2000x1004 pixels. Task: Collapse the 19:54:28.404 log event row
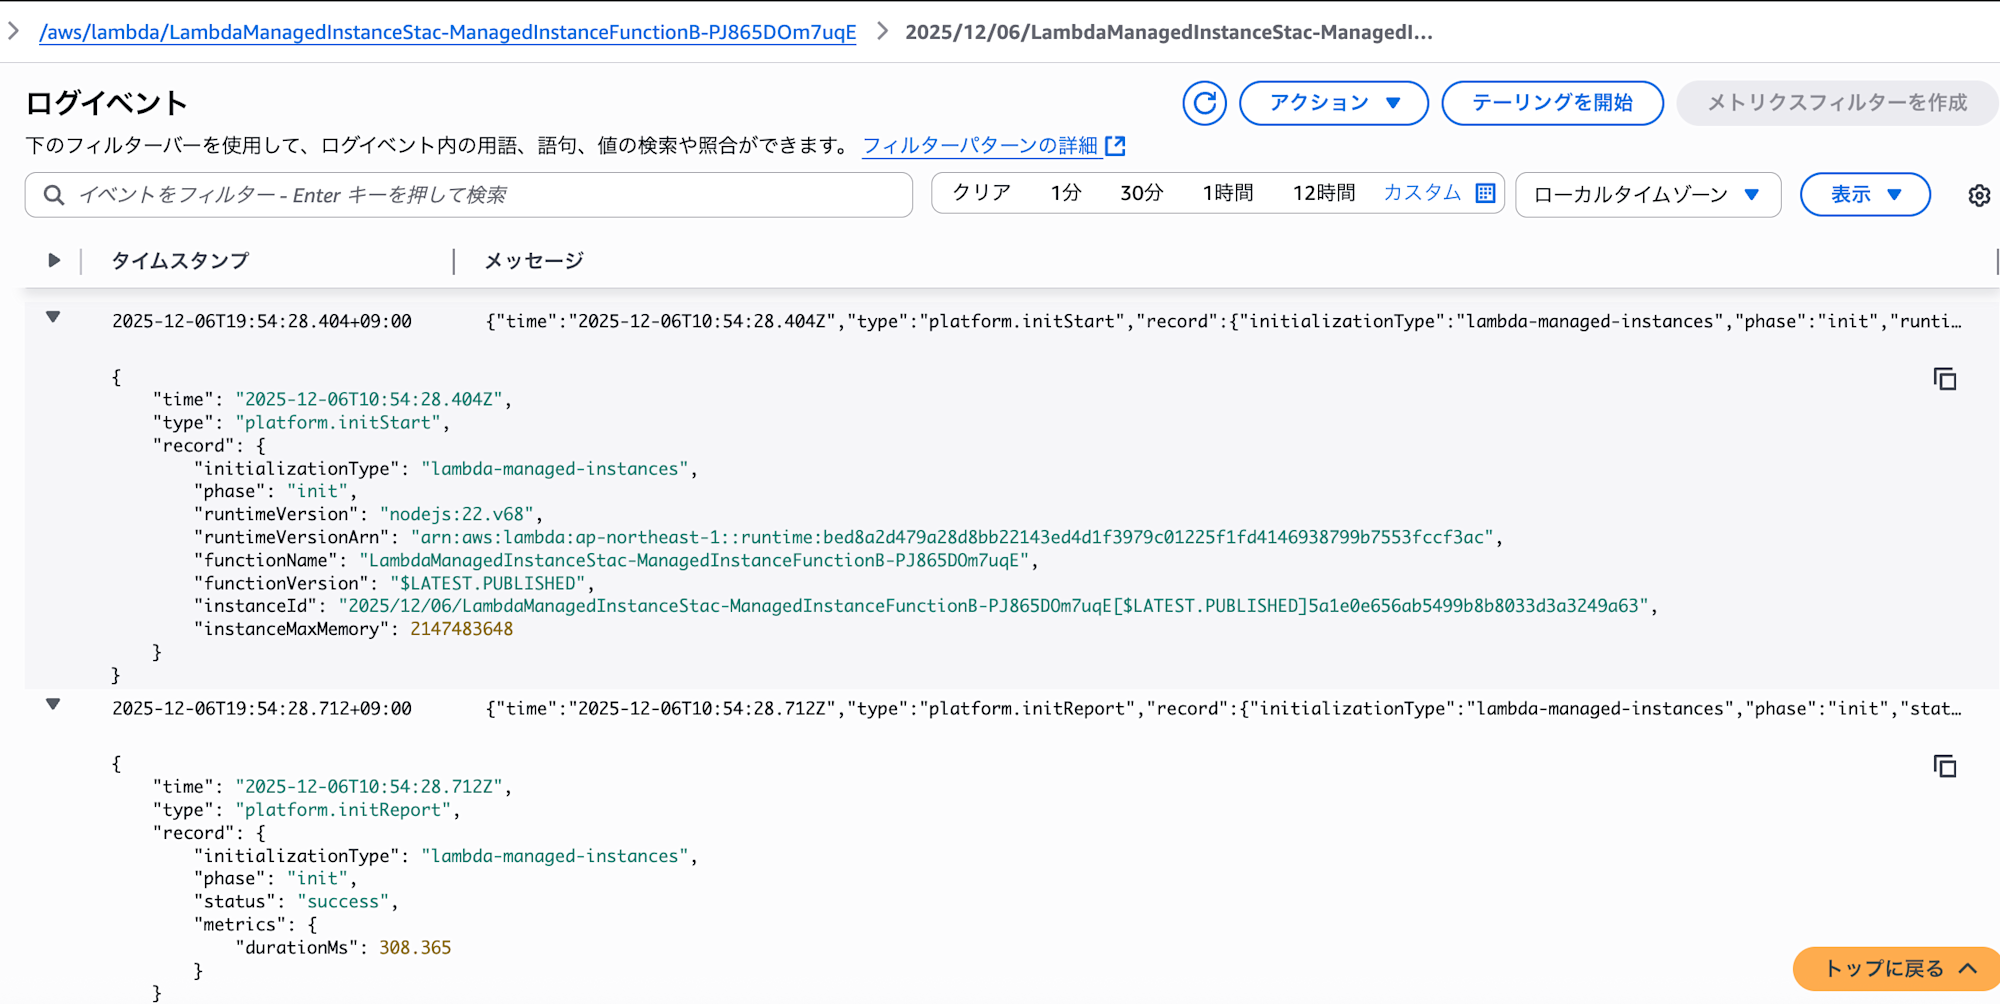coord(54,318)
